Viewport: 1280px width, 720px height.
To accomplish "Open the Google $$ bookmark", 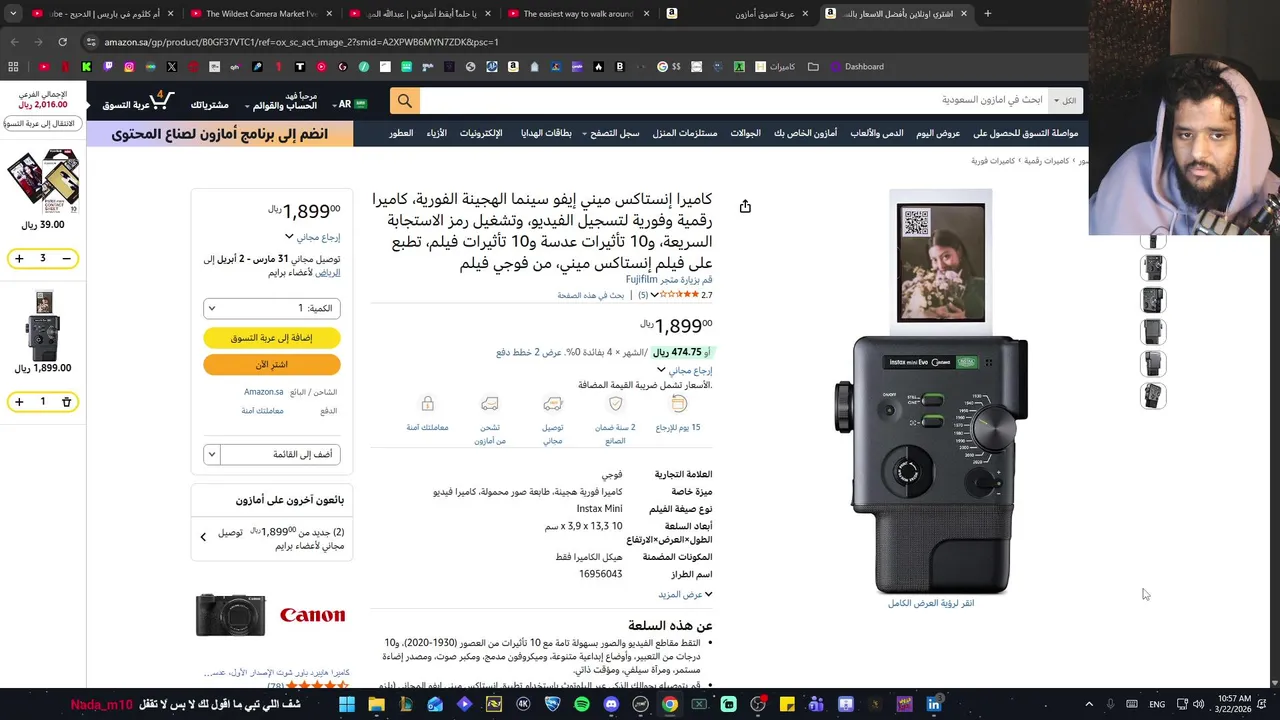I will click(x=669, y=67).
